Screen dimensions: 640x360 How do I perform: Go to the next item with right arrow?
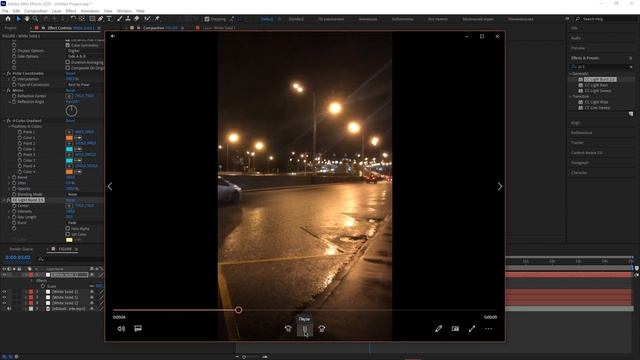500,187
